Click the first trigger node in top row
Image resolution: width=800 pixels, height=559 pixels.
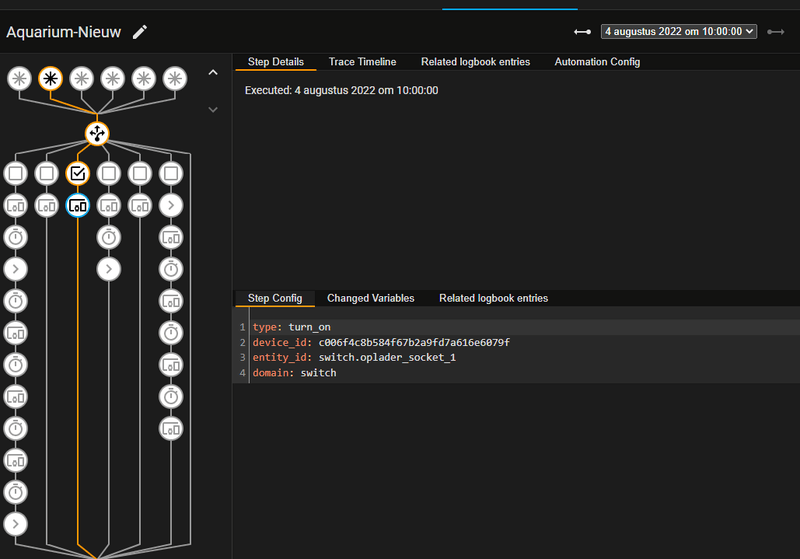click(x=19, y=78)
